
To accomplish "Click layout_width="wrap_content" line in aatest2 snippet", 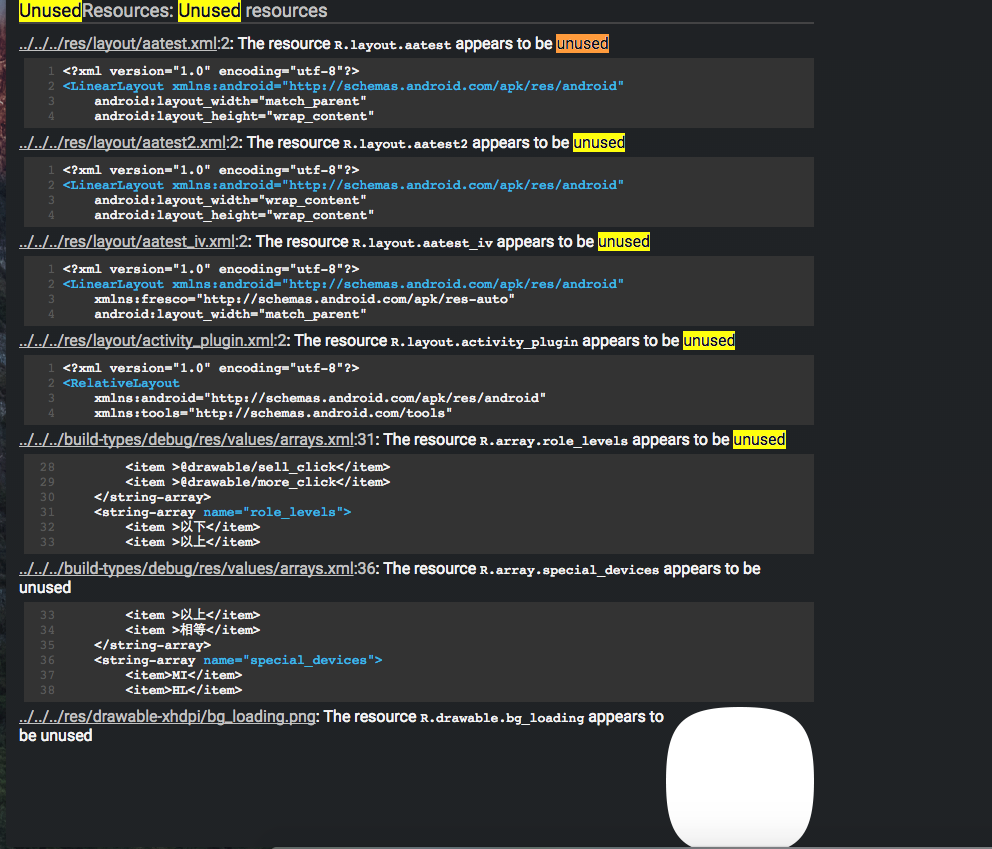I will [x=230, y=200].
